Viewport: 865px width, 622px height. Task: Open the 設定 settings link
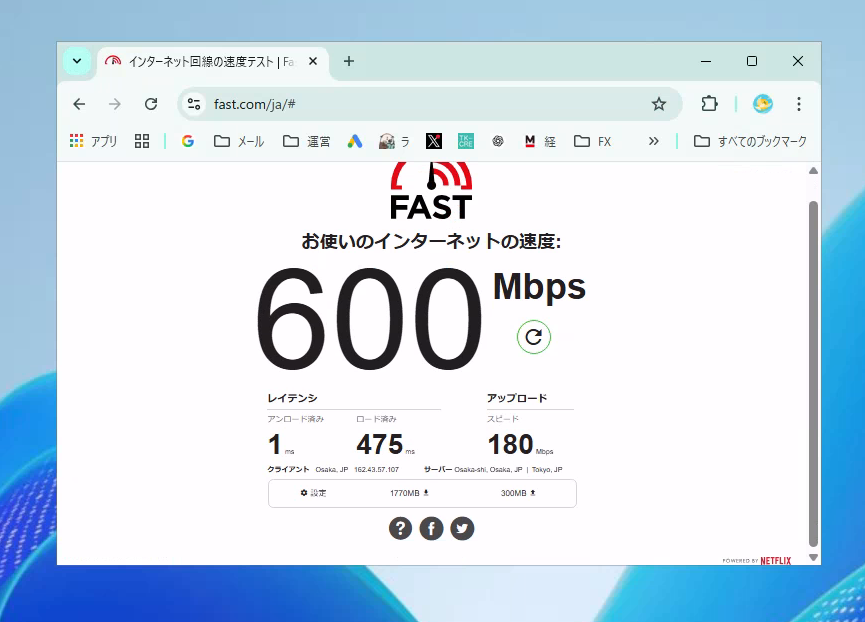pos(314,493)
